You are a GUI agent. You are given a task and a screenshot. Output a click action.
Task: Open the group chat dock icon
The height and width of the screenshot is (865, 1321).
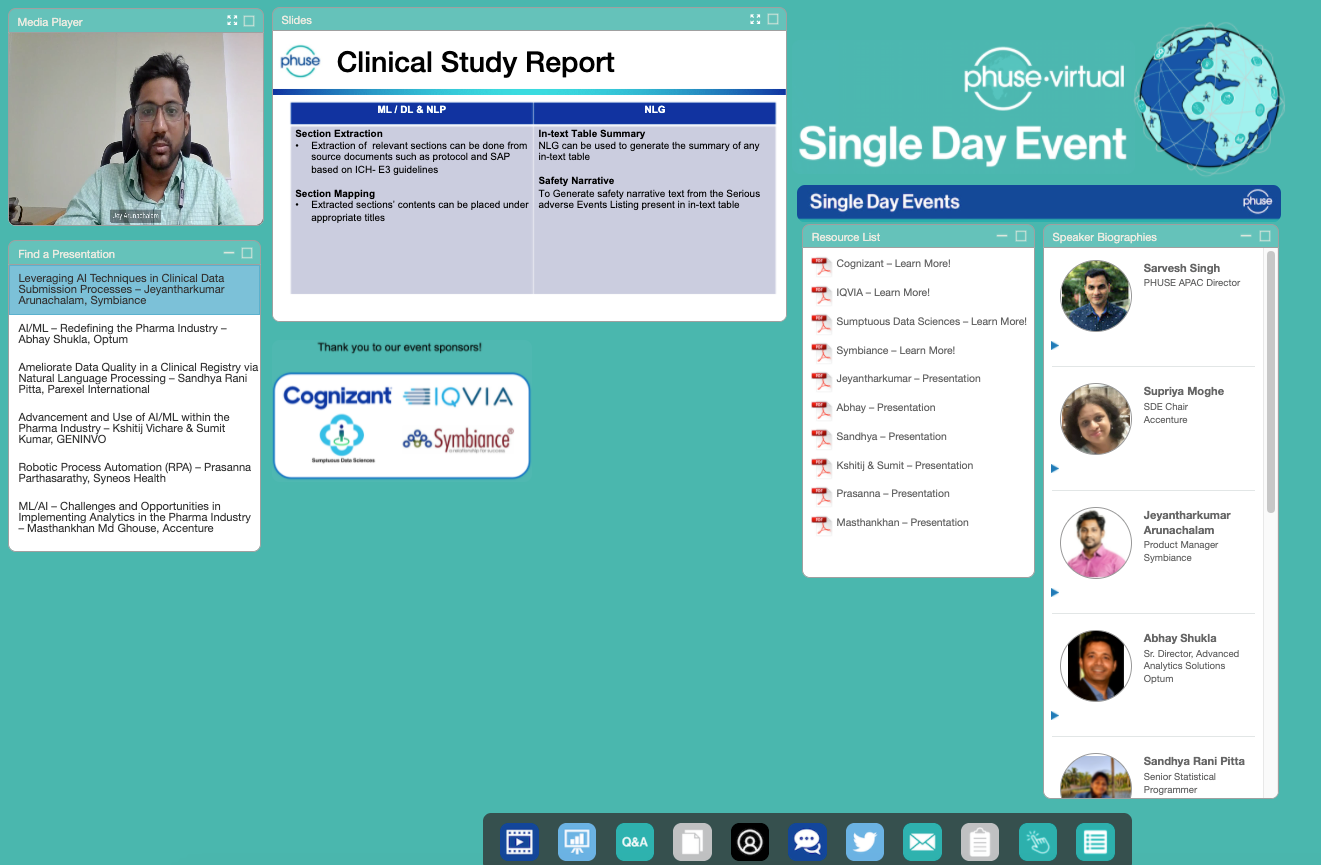pyautogui.click(x=807, y=841)
